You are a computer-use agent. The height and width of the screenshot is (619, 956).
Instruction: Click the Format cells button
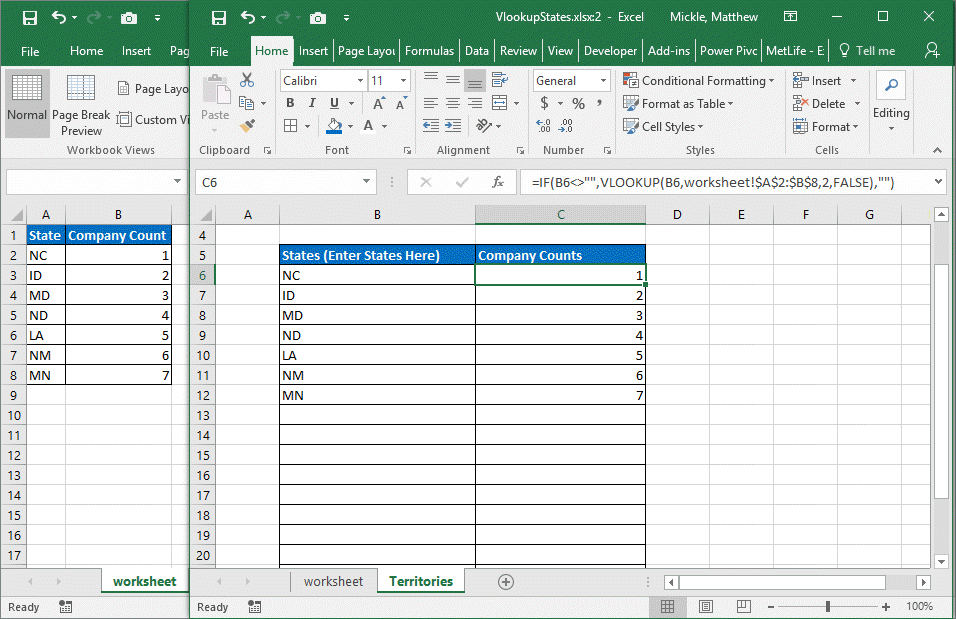pos(826,126)
